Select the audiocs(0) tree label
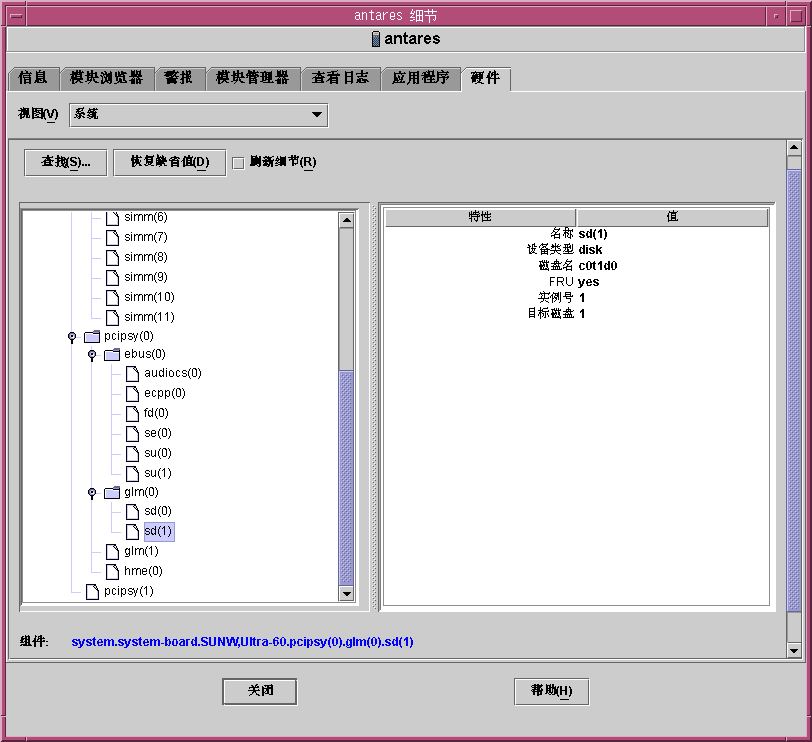Image resolution: width=812 pixels, height=742 pixels. (173, 373)
